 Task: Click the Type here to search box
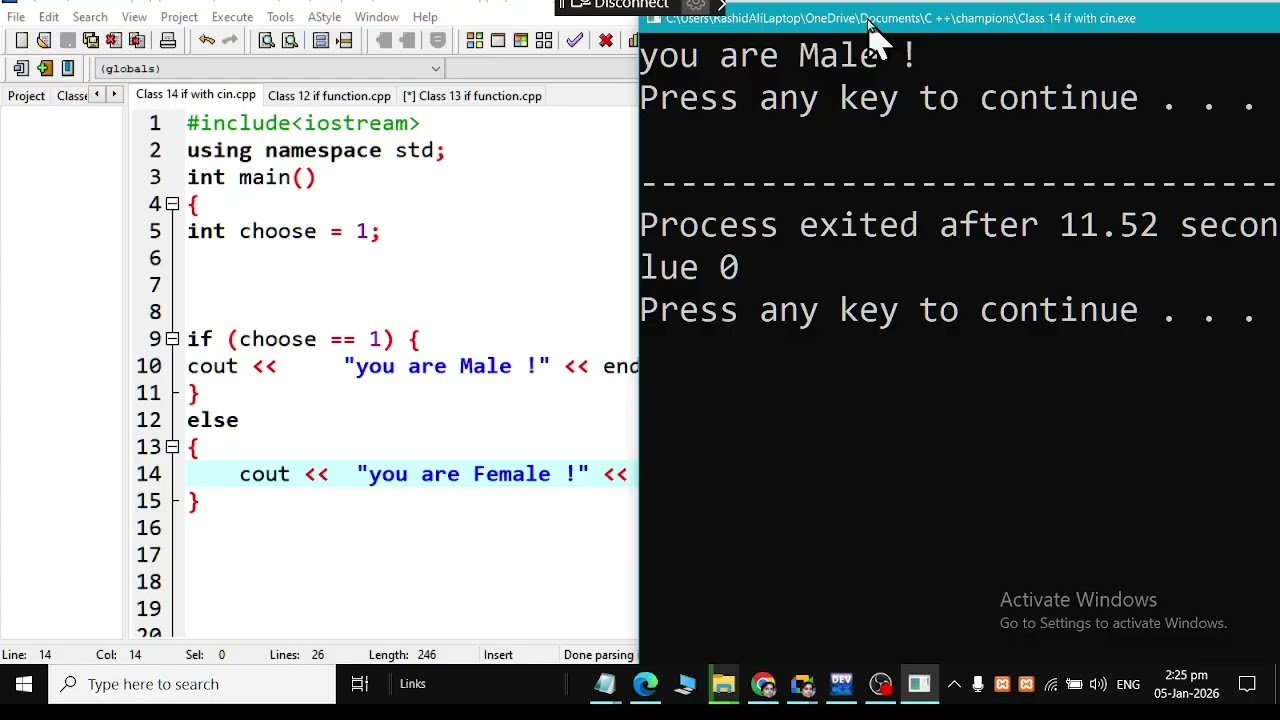[x=192, y=684]
